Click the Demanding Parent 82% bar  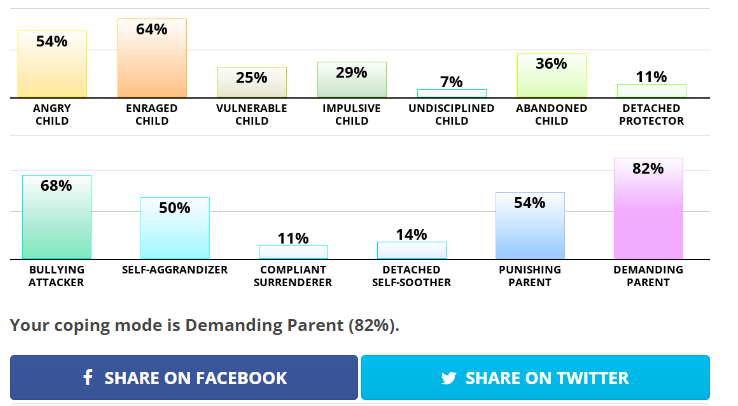coord(648,209)
